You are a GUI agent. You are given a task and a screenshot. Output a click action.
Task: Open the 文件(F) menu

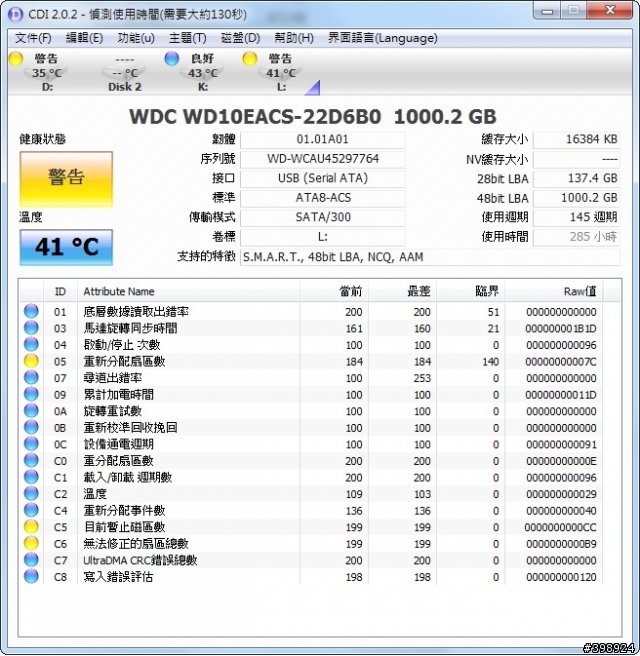point(33,38)
